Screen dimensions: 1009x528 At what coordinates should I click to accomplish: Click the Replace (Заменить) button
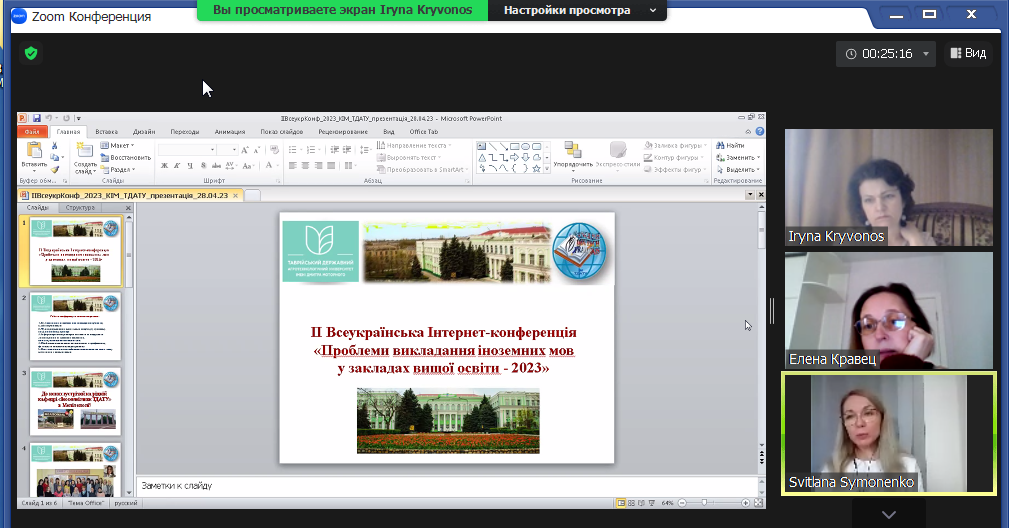pos(740,157)
